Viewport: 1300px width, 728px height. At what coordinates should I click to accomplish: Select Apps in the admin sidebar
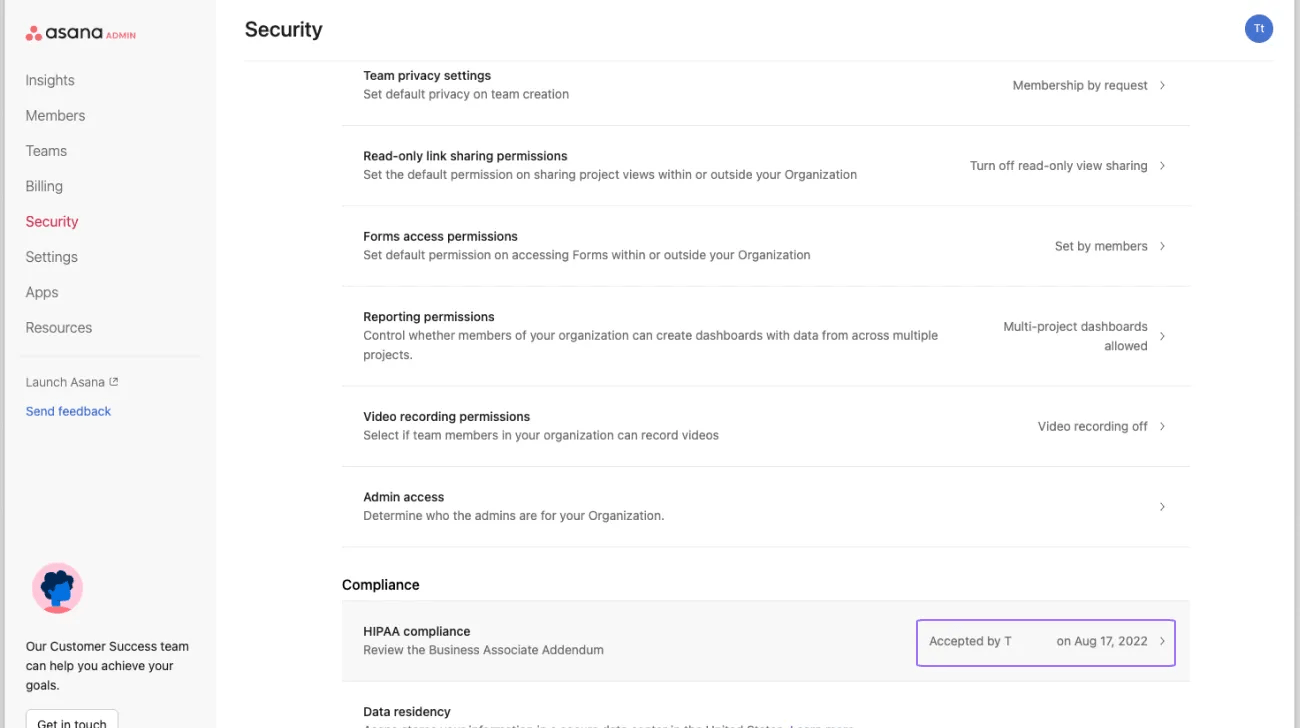(42, 292)
